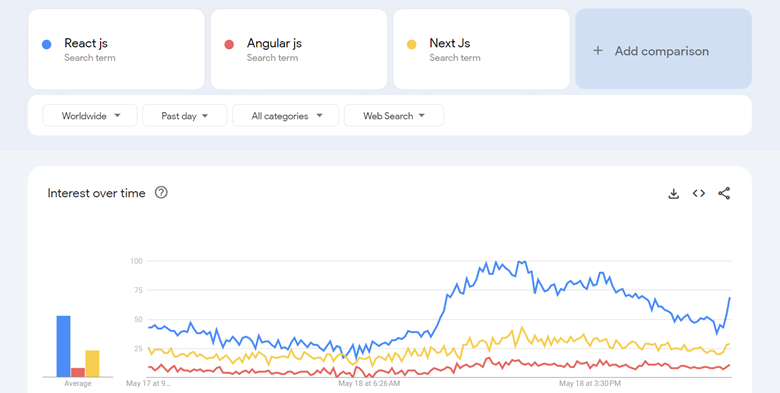Image resolution: width=780 pixels, height=393 pixels.
Task: Edit the Angular js search term
Action: click(299, 49)
